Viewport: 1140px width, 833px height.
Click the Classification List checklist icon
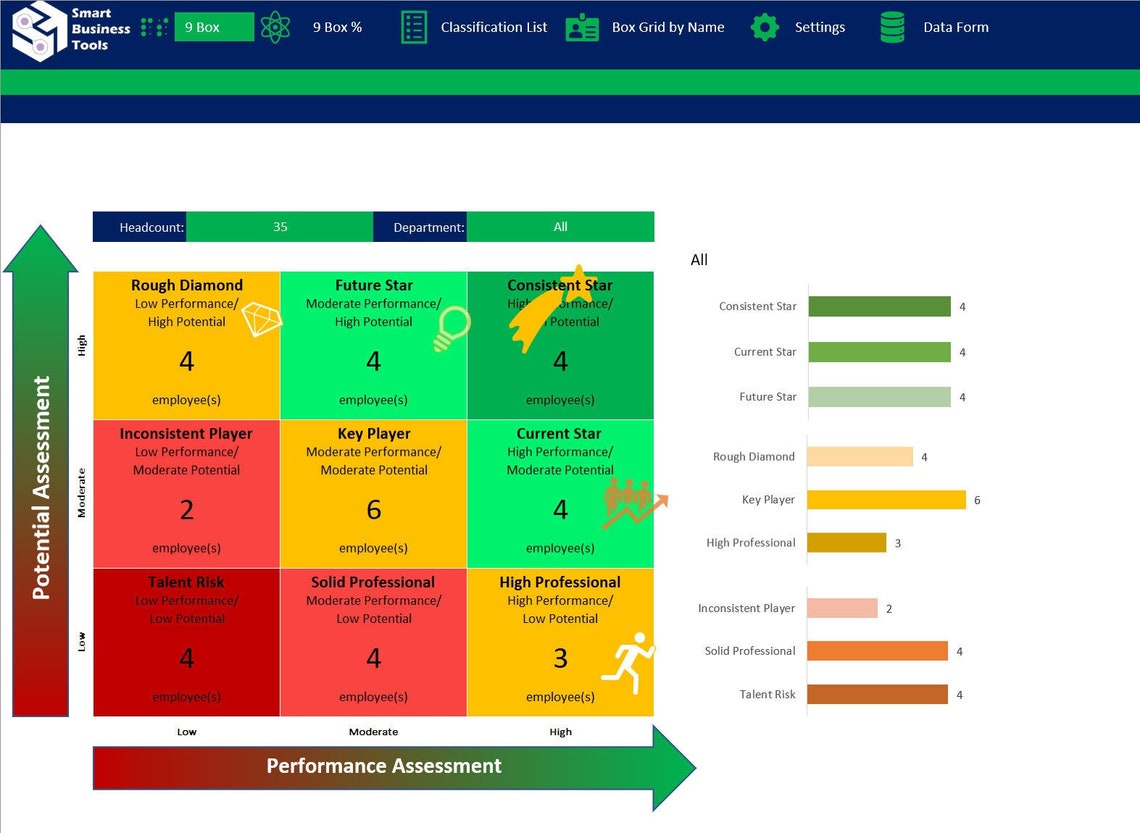click(413, 27)
